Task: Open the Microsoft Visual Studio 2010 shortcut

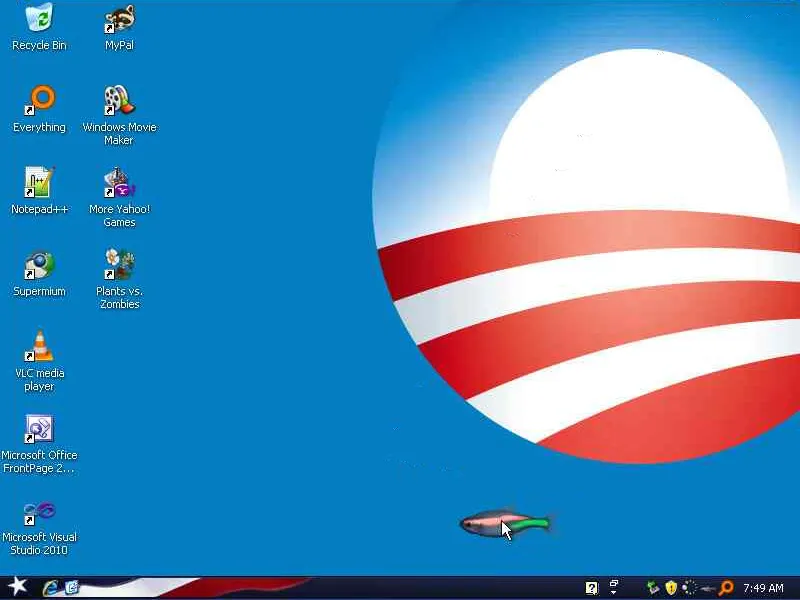Action: [x=39, y=528]
